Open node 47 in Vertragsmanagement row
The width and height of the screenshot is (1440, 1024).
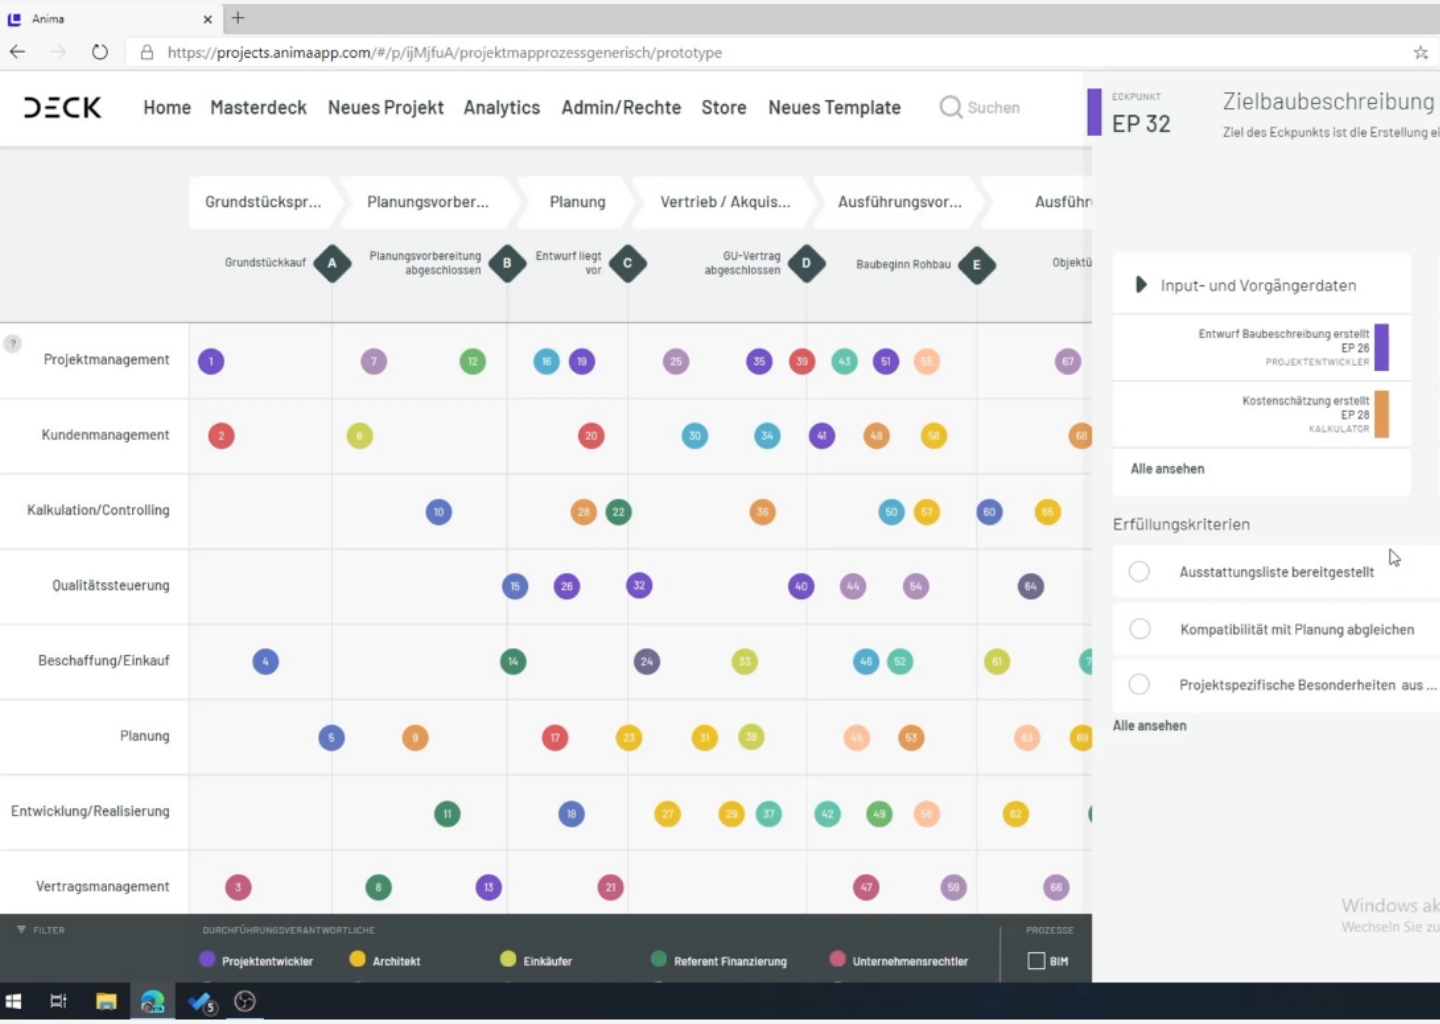click(866, 887)
